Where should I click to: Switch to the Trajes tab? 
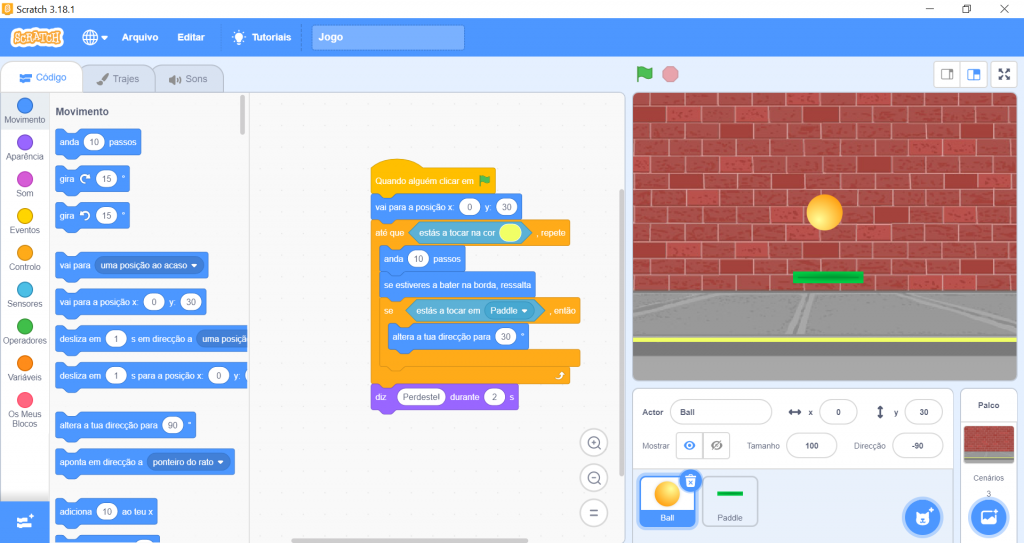tap(118, 79)
